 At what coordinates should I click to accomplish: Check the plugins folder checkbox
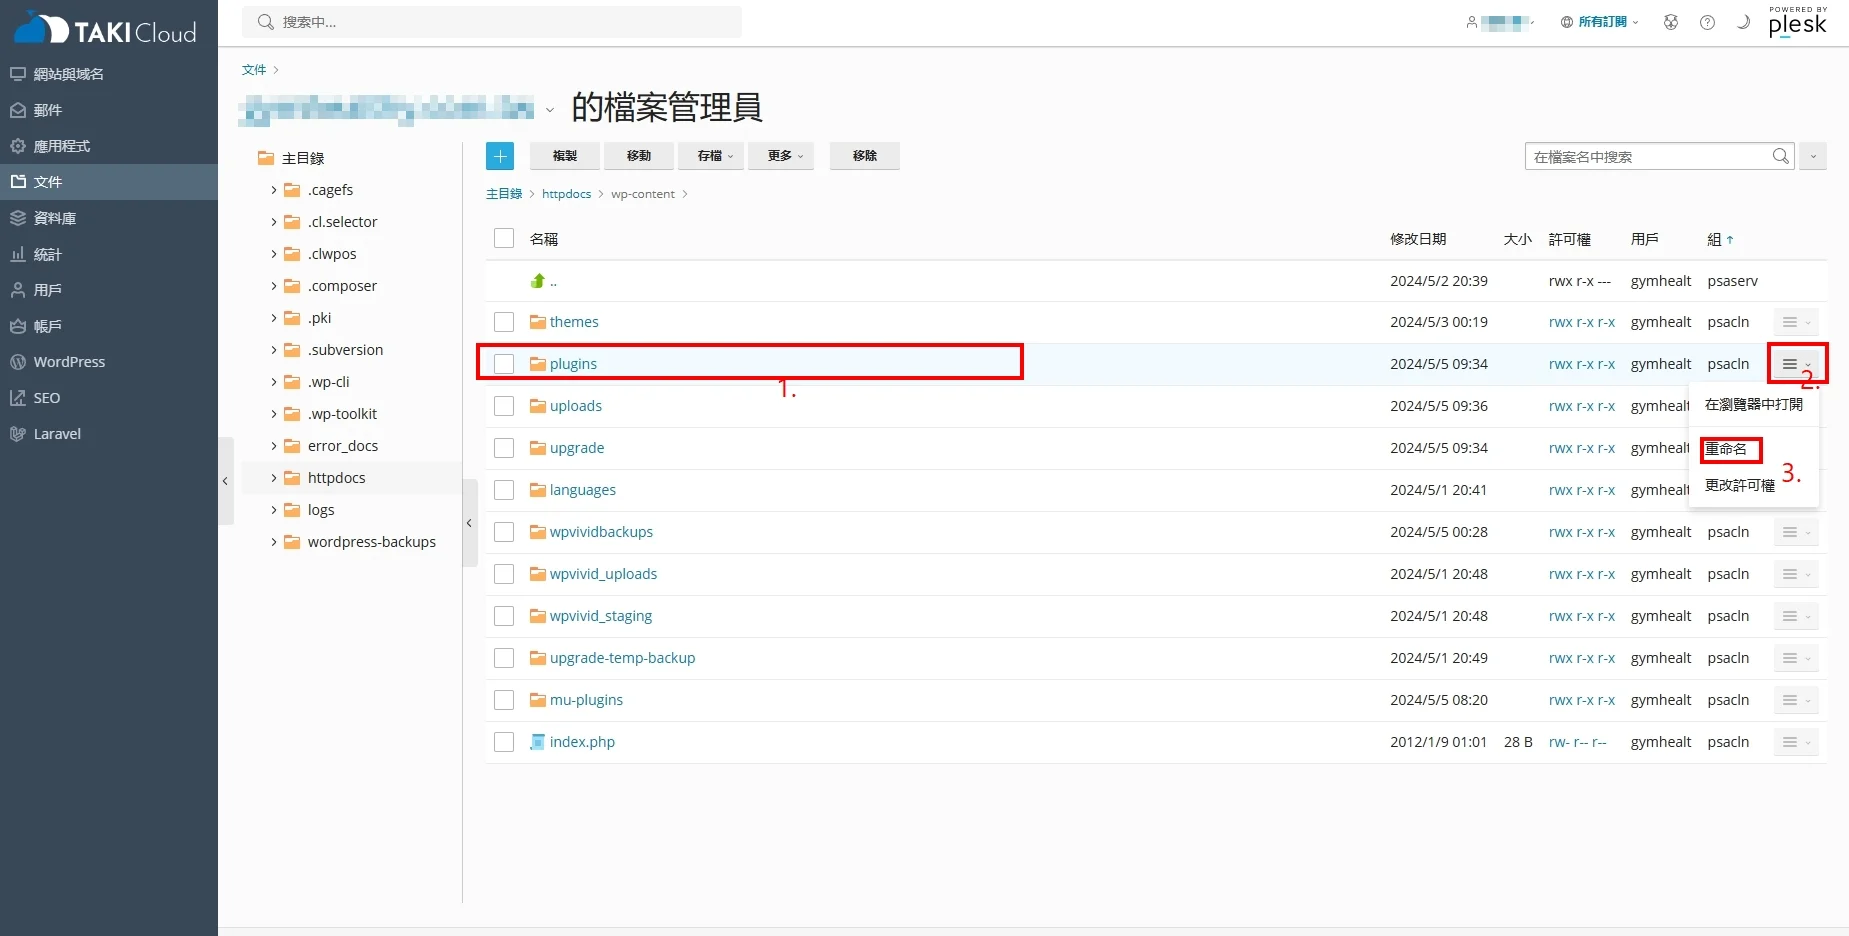point(504,364)
